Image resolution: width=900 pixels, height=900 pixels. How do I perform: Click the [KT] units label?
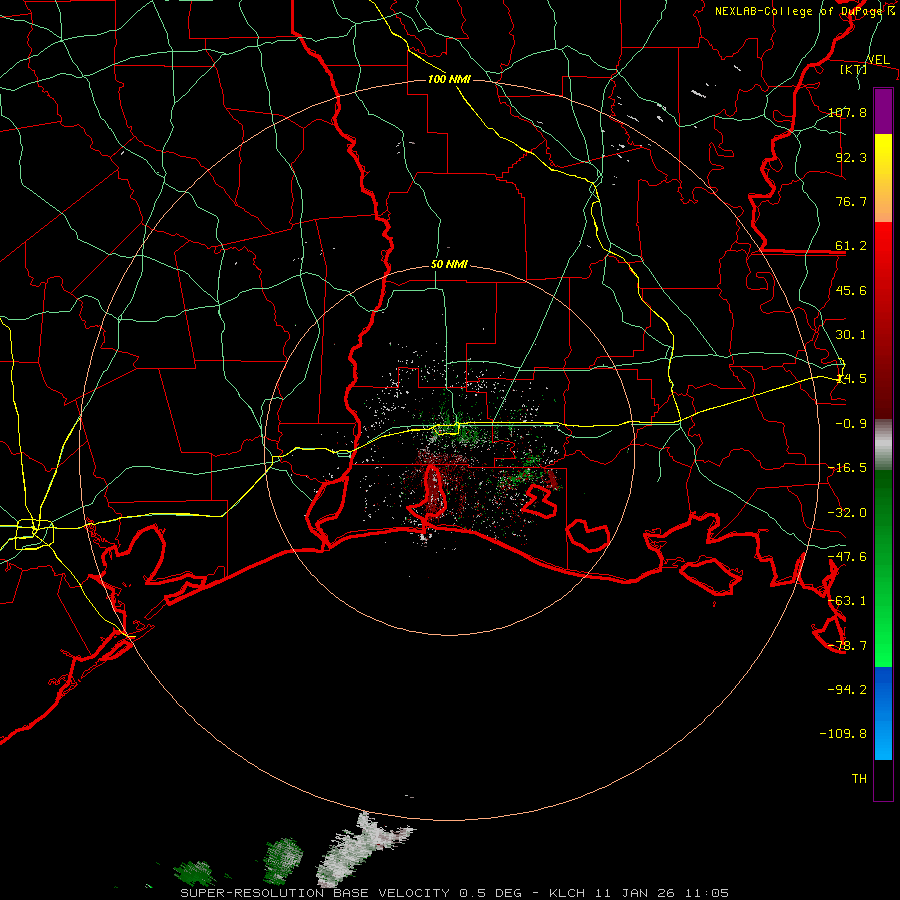click(x=854, y=69)
